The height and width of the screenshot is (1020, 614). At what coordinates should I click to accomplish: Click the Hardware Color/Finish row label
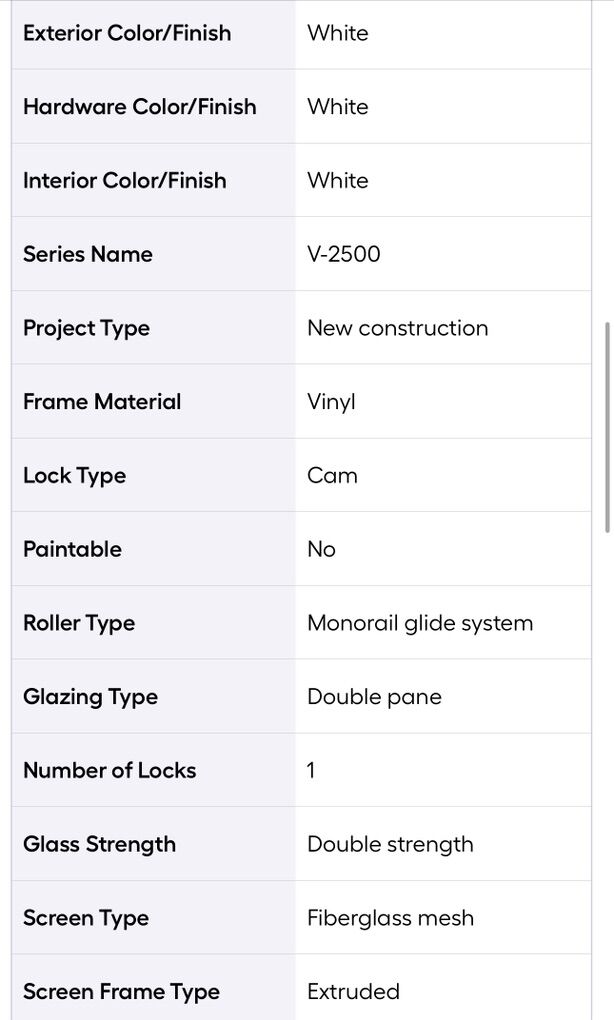[139, 107]
